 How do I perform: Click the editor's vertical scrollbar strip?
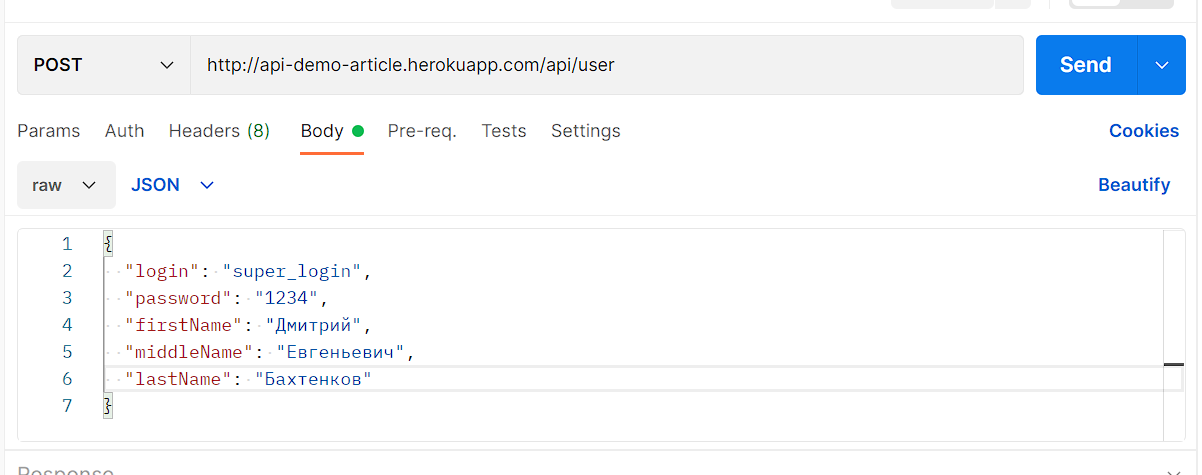(1173, 300)
